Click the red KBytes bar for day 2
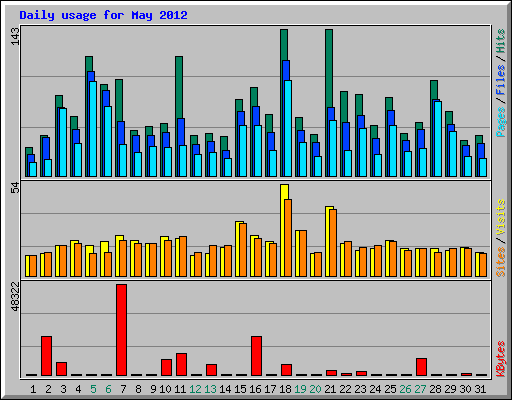This screenshot has height=400, width=512. point(46,356)
